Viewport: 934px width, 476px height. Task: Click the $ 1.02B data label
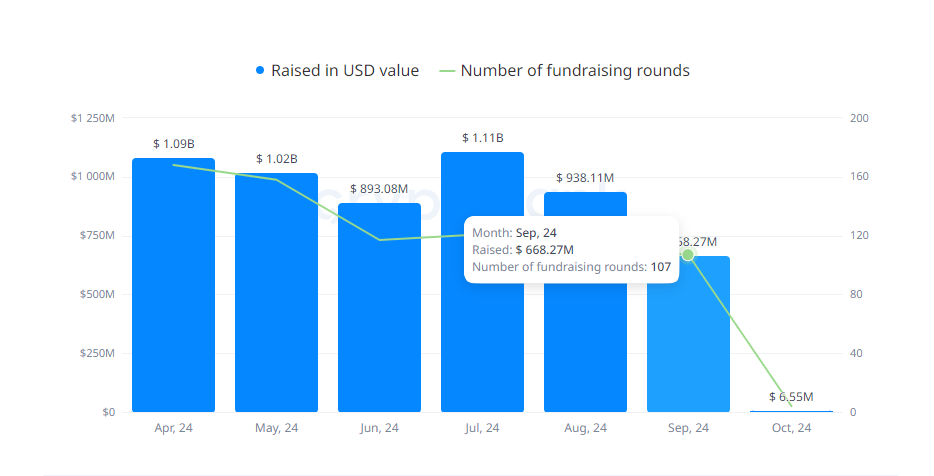[276, 159]
